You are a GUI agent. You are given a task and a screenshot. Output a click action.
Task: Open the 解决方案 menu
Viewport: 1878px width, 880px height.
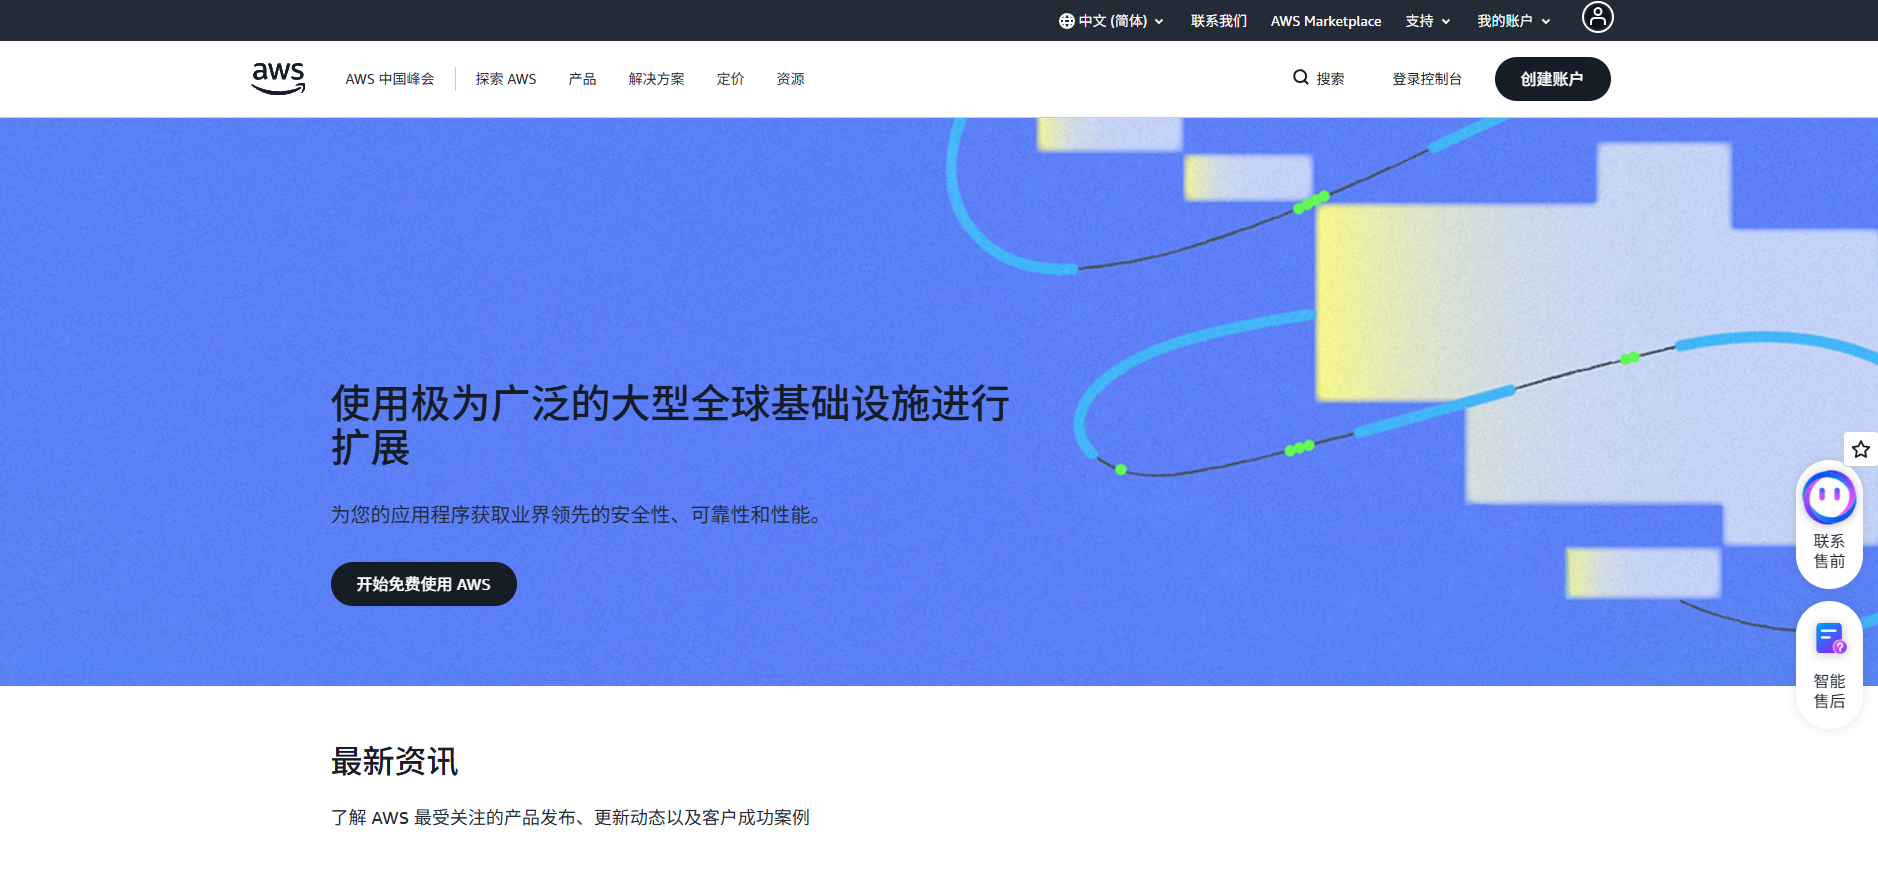(656, 79)
